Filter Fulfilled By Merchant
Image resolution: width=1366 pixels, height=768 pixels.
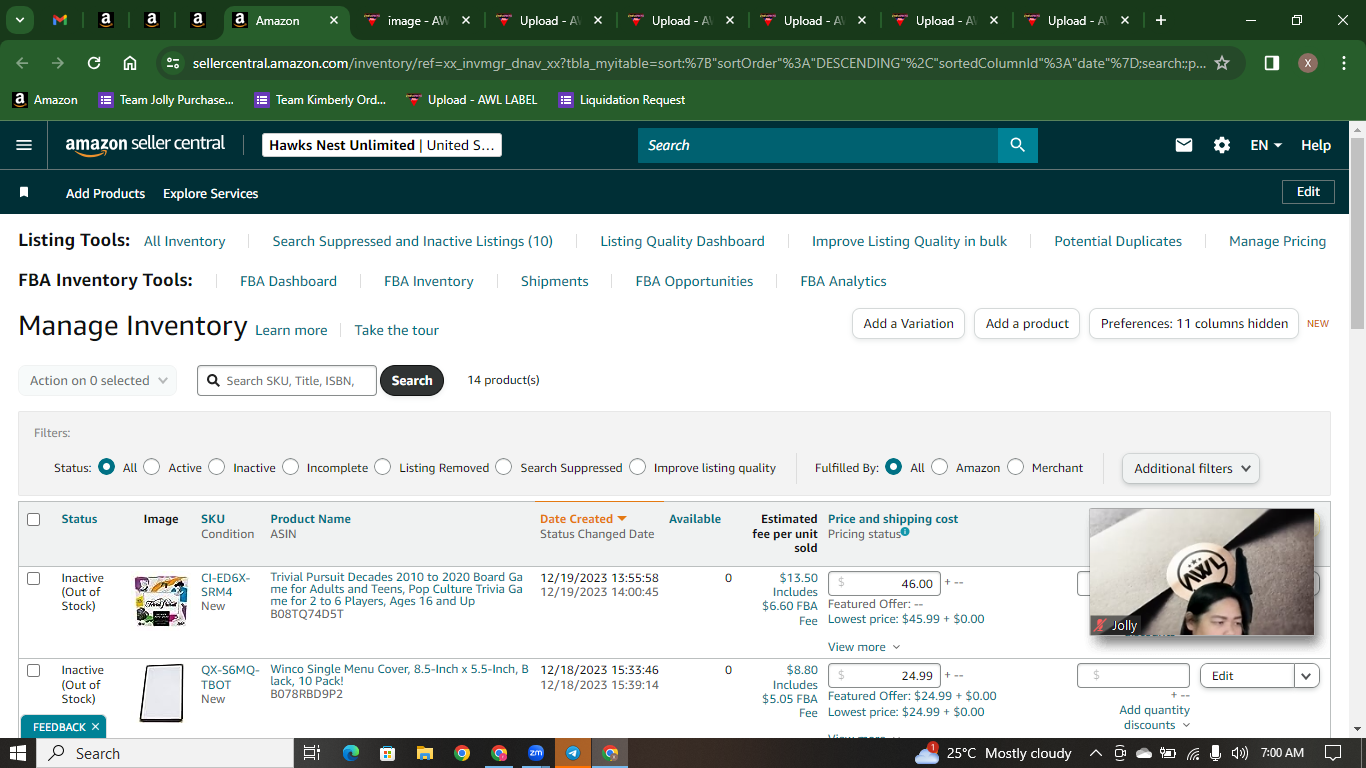tap(1015, 467)
